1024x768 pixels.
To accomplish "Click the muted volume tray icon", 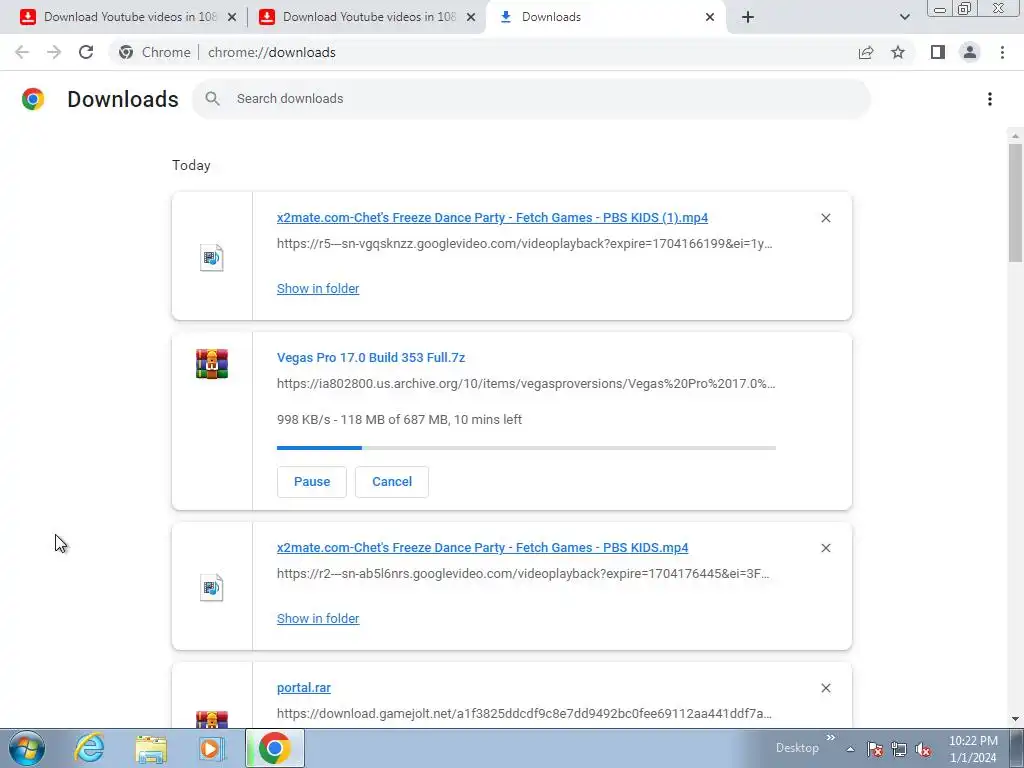I will (x=923, y=749).
